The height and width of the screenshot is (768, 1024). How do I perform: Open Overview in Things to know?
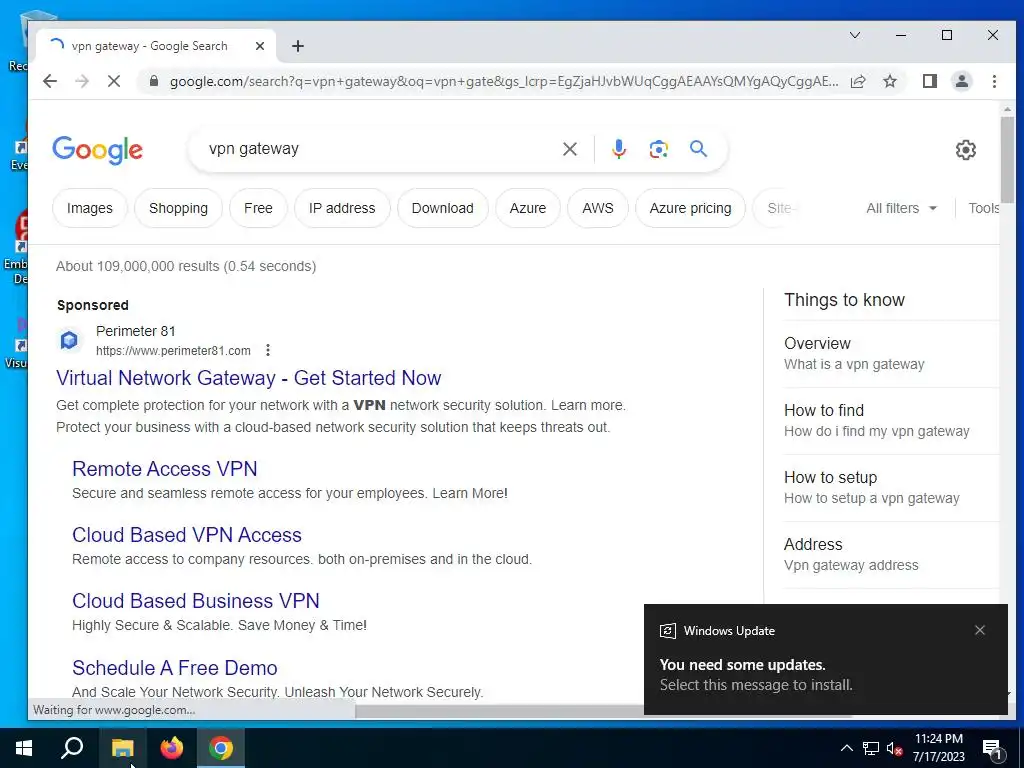[x=891, y=353]
